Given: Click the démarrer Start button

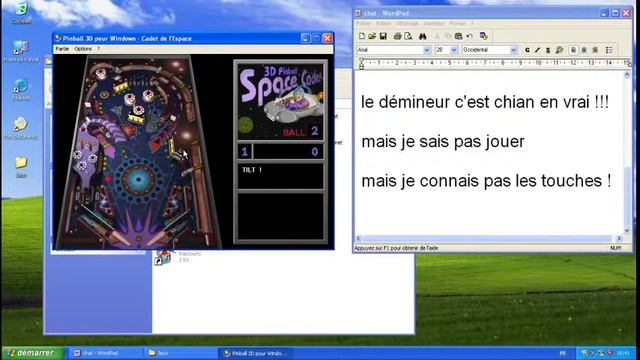Looking at the screenshot, I should click(33, 353).
